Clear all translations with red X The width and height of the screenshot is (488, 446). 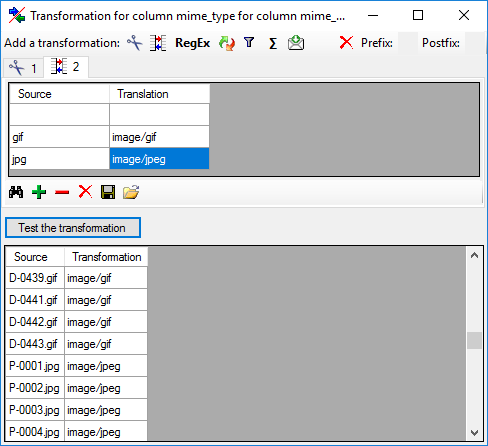tap(85, 192)
